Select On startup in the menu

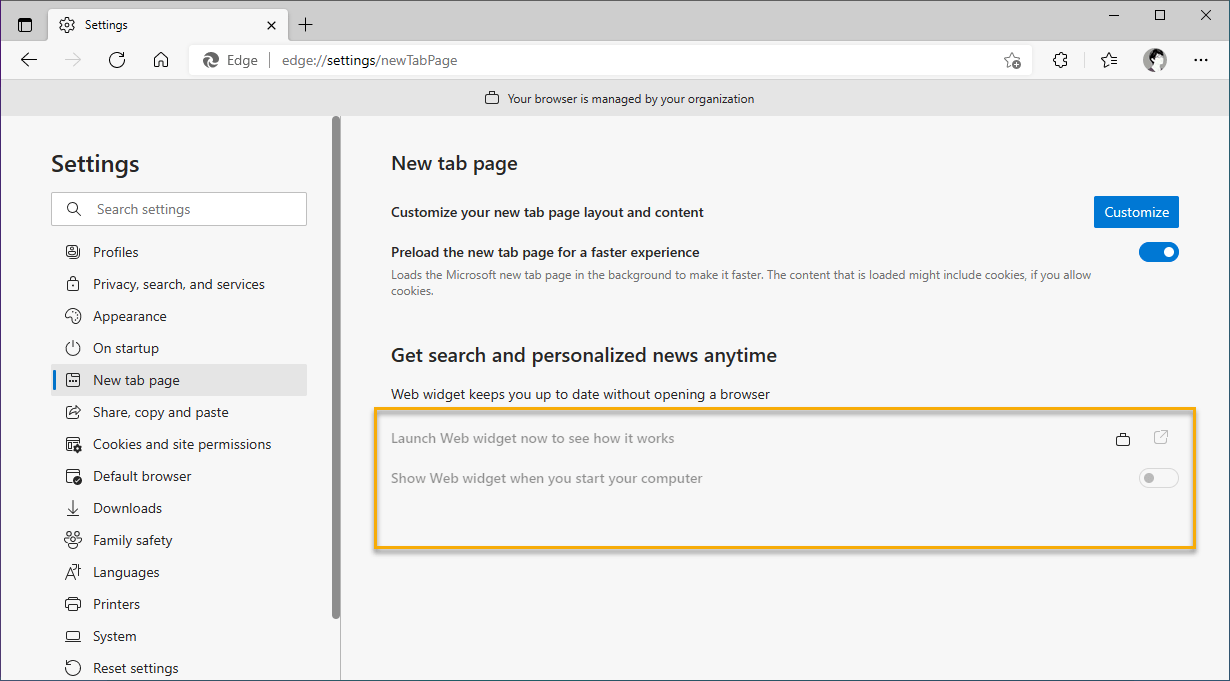click(126, 347)
